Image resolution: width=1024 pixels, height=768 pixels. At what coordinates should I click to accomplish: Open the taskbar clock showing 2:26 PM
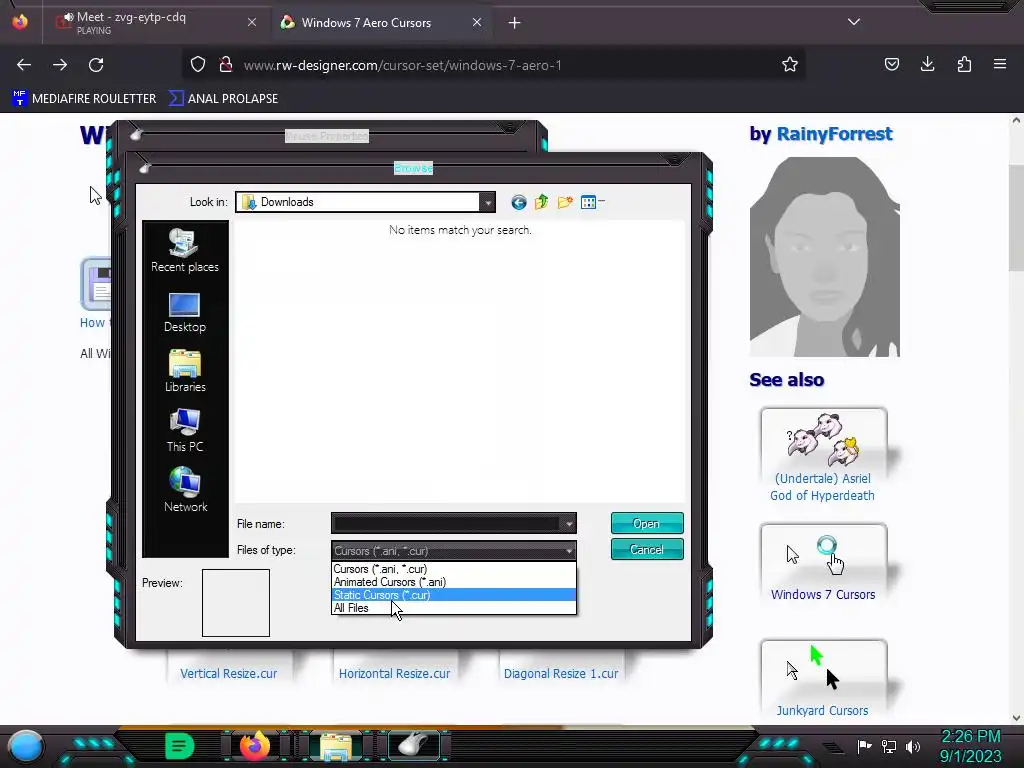[x=970, y=746]
